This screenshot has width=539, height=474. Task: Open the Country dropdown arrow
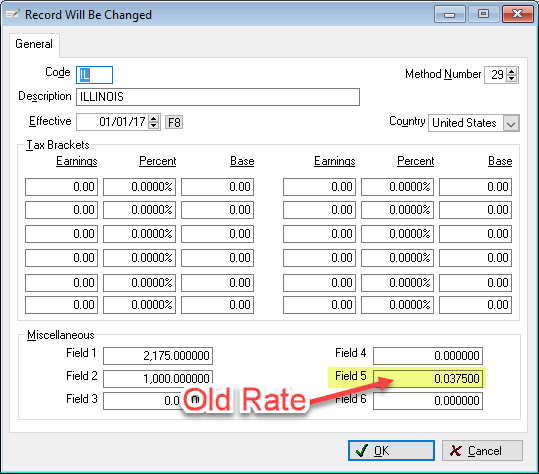tap(511, 123)
